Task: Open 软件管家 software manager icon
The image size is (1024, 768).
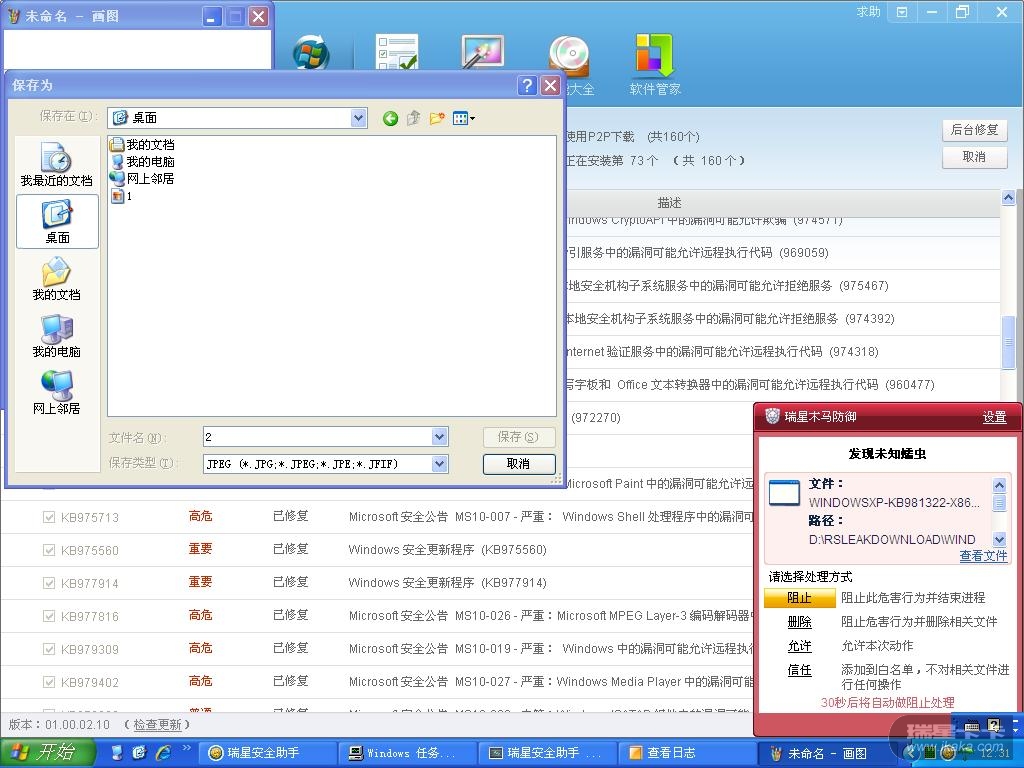Action: click(x=655, y=65)
